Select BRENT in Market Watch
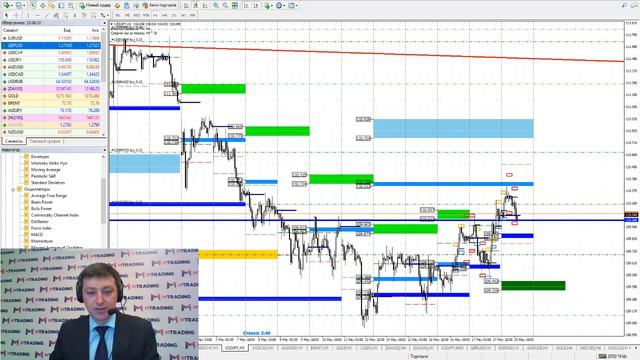640x360 pixels. click(x=51, y=103)
